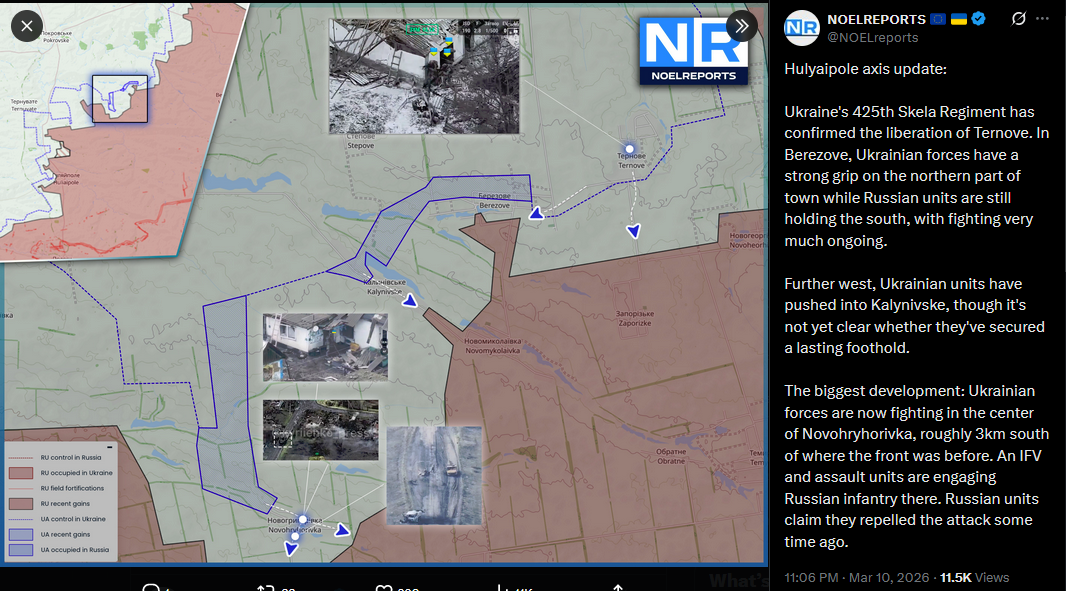Image resolution: width=1066 pixels, height=591 pixels.
Task: Open the @NOELreports handle link
Action: [872, 38]
